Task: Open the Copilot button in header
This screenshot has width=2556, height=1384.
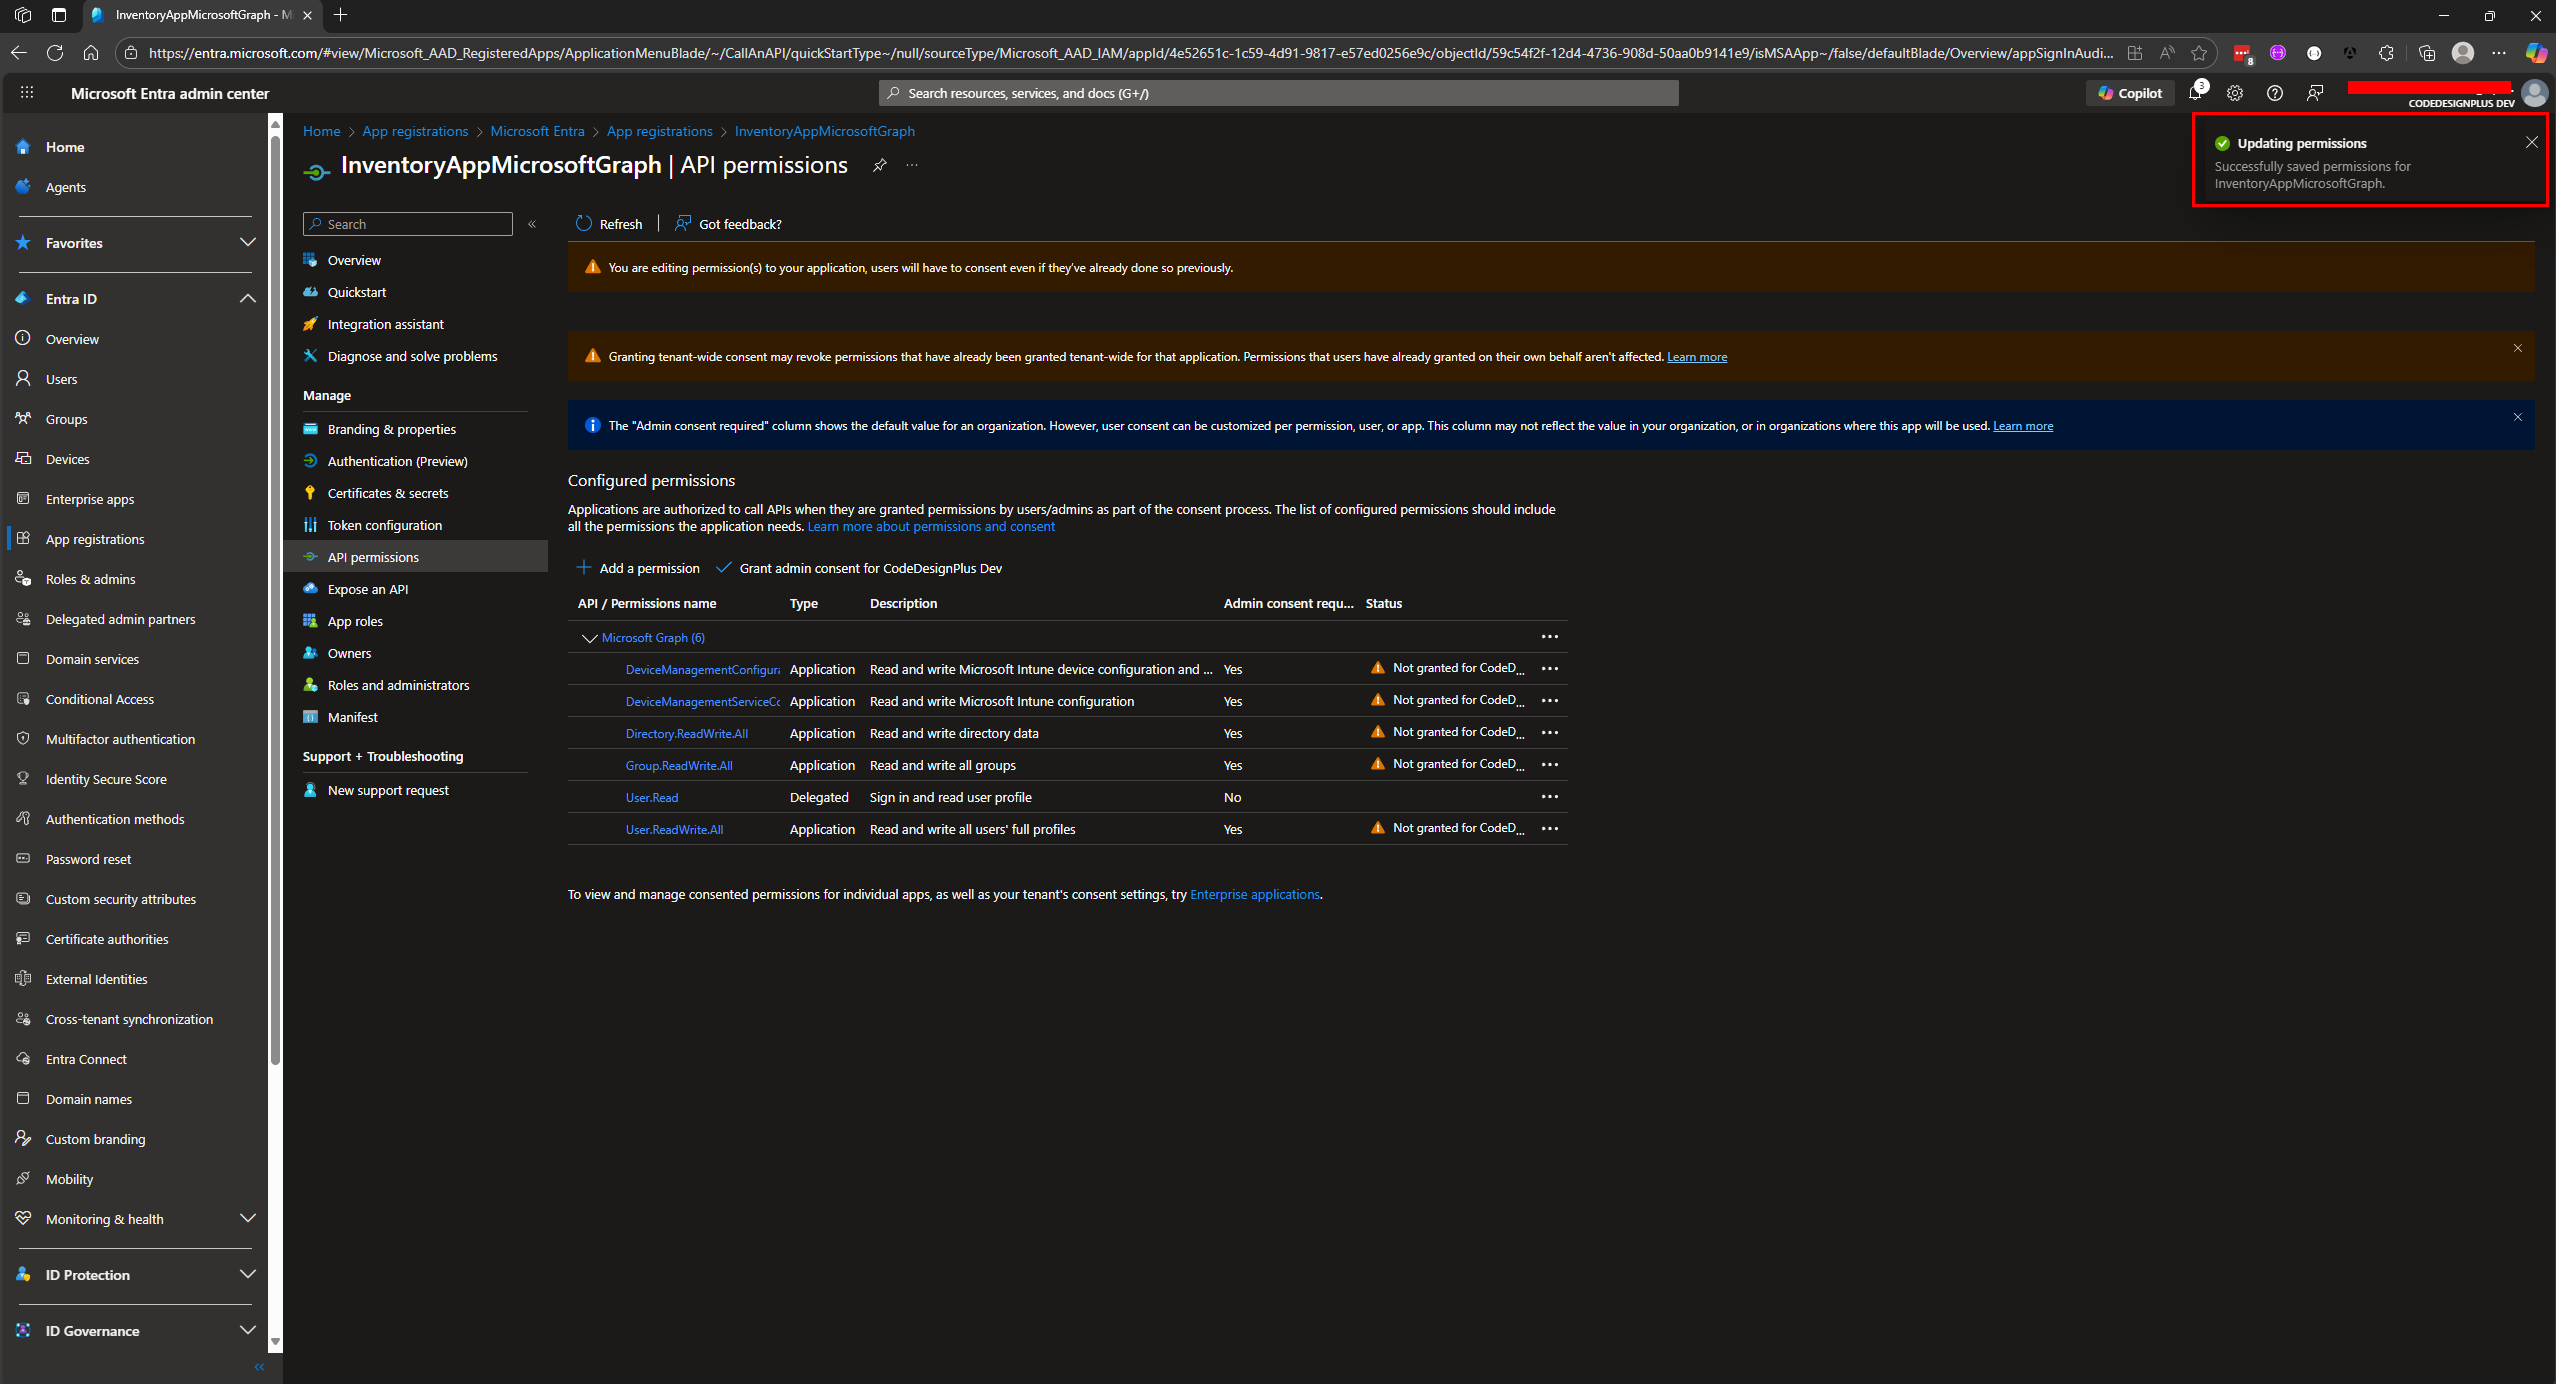Action: point(2130,93)
